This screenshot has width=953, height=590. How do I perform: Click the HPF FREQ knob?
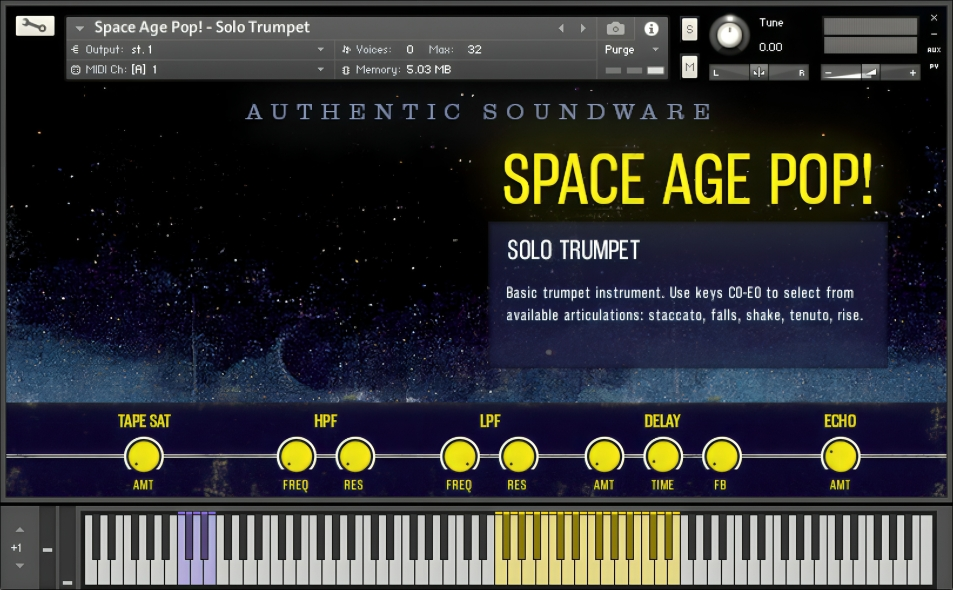(296, 456)
